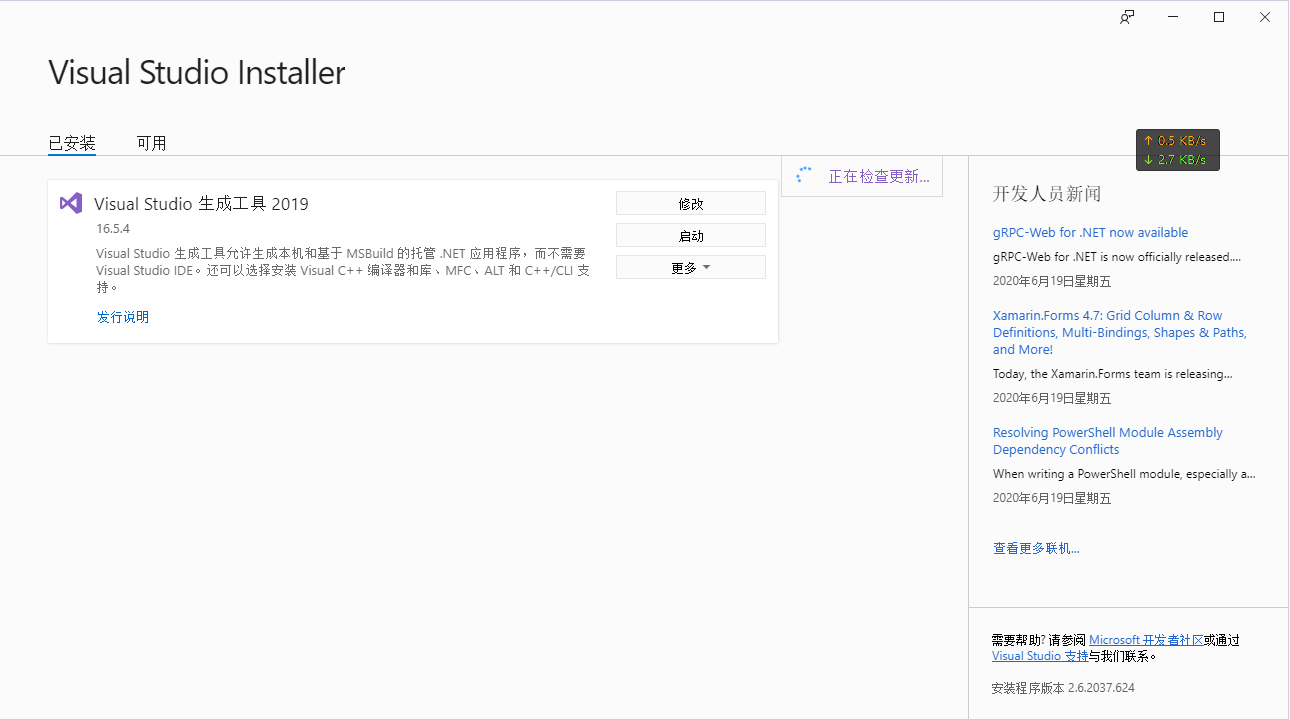Switch to the 可用 tab
This screenshot has width=1290, height=720.
(152, 143)
